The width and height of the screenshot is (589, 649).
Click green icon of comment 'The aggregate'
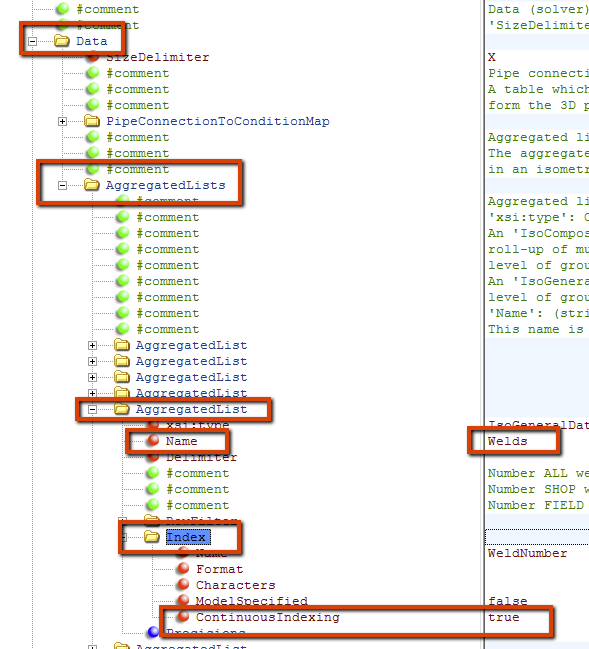coord(93,153)
